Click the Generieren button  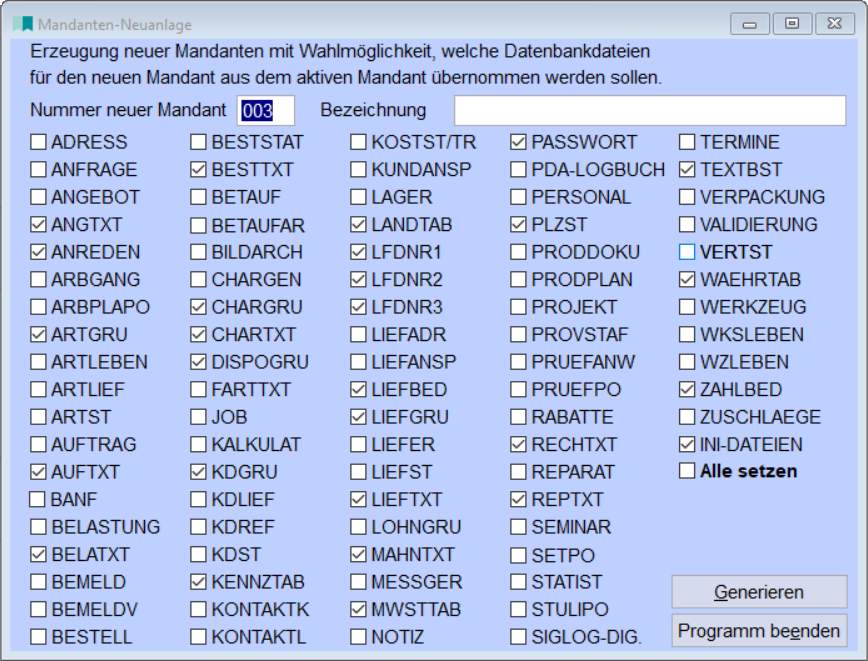click(759, 592)
